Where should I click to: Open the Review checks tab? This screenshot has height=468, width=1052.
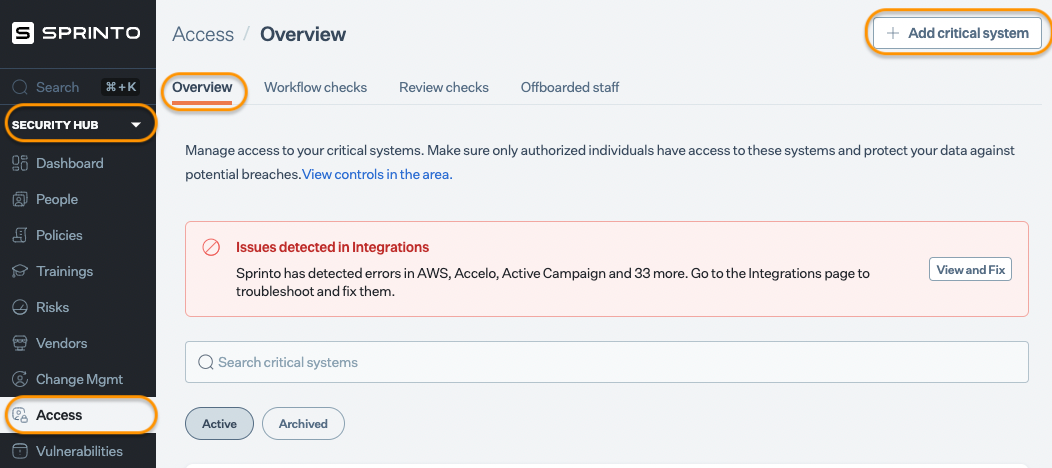click(x=443, y=87)
